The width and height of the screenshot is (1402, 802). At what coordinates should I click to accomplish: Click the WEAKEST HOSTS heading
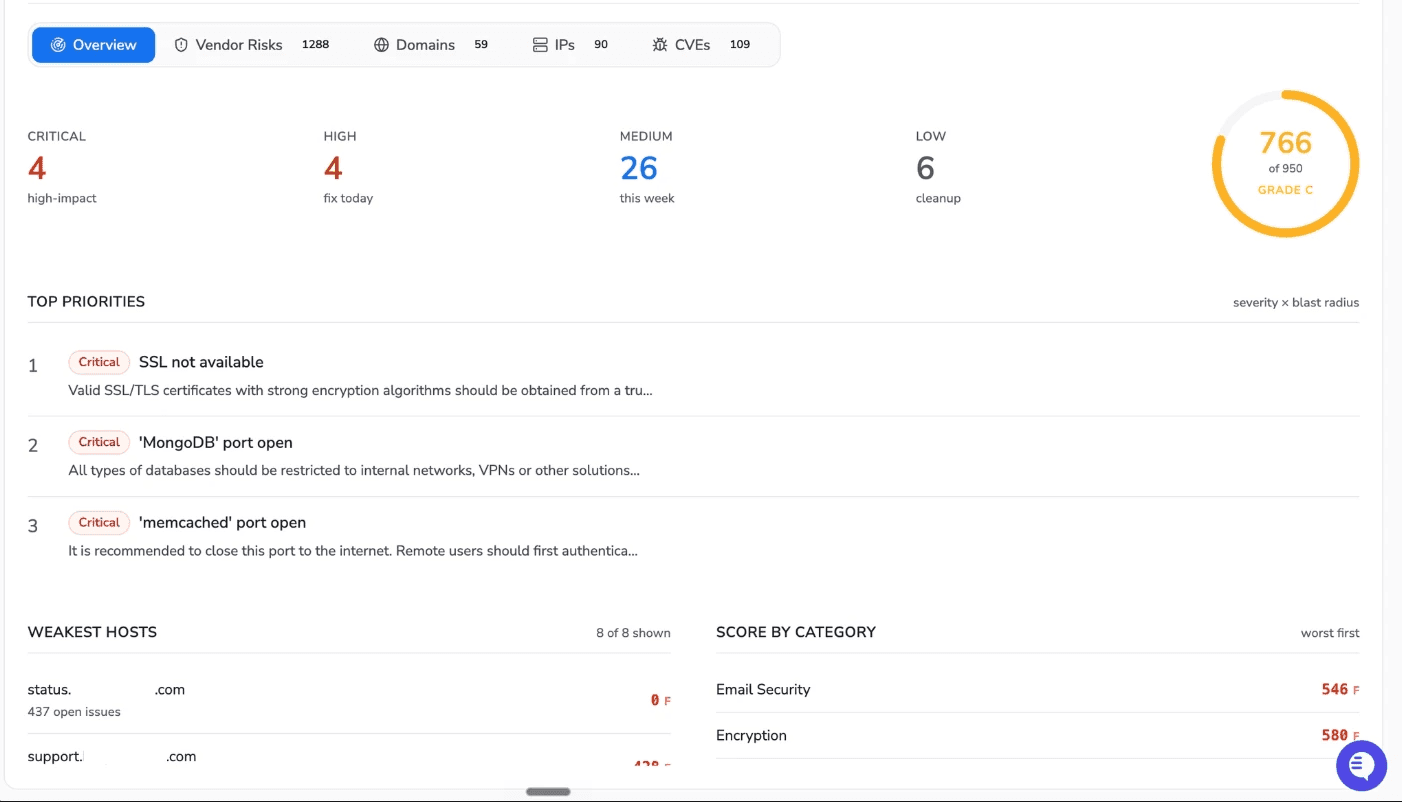(92, 632)
